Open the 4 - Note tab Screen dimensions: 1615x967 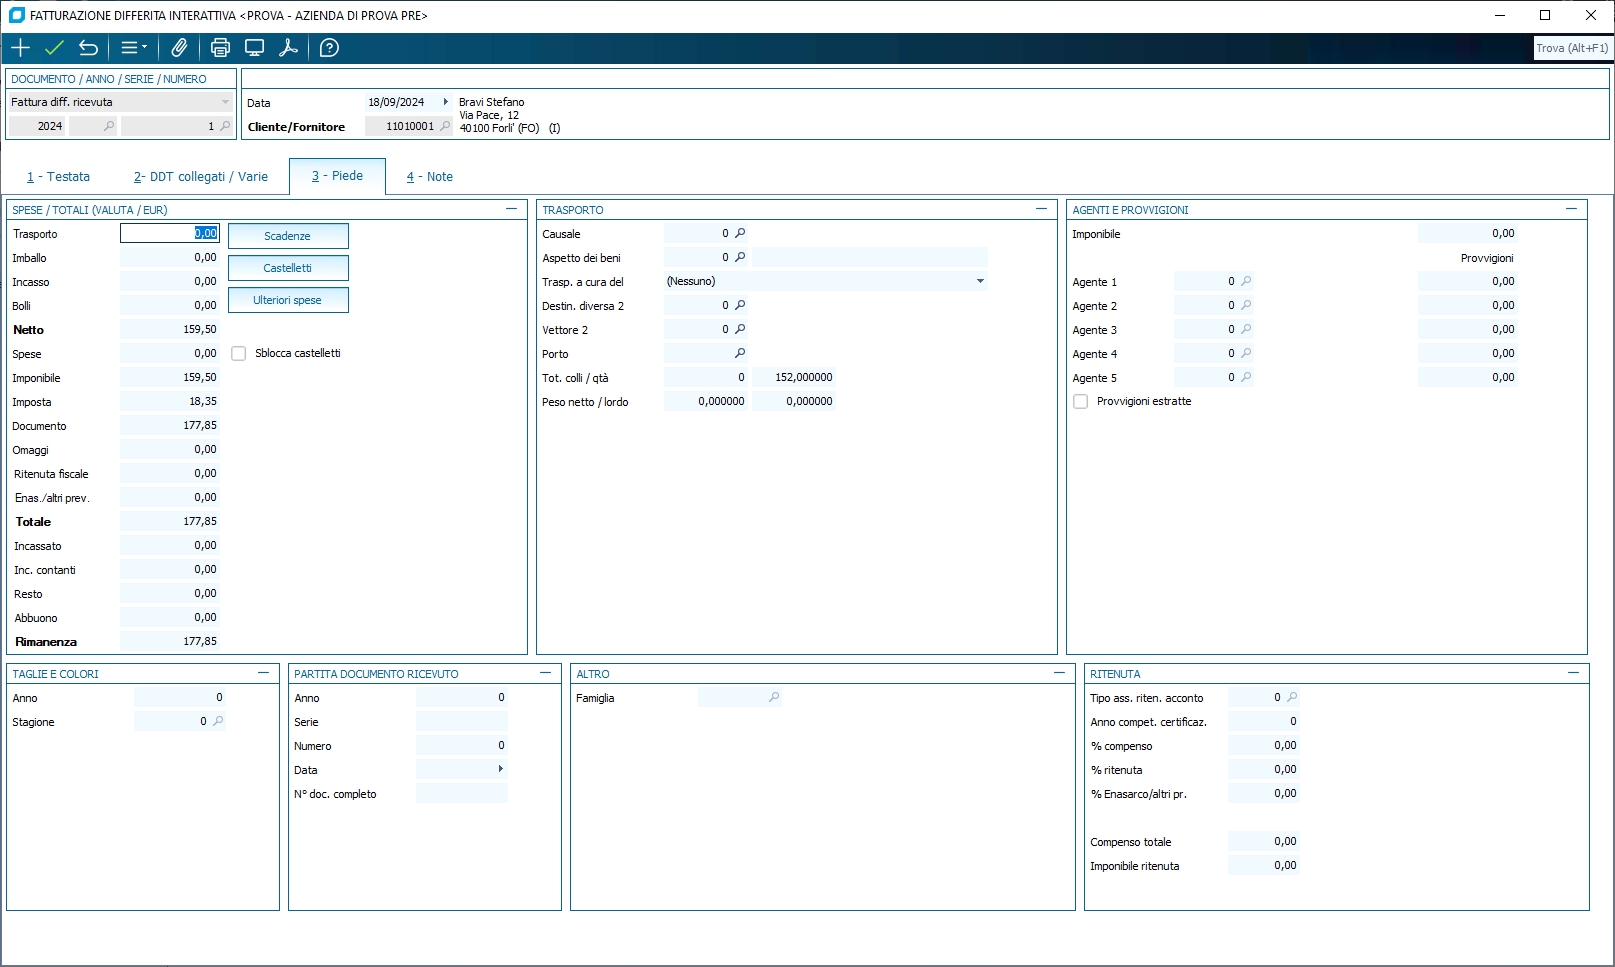(x=429, y=177)
